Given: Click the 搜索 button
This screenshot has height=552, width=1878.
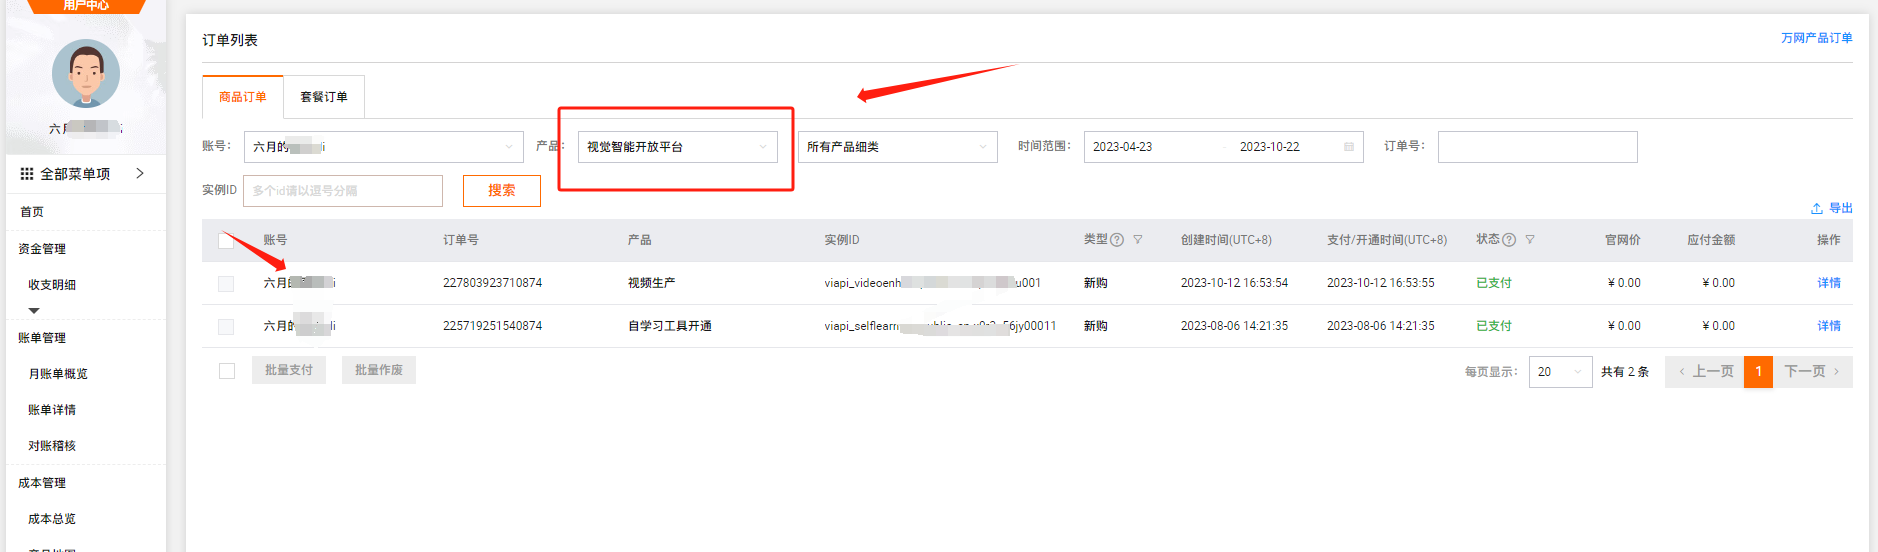Looking at the screenshot, I should pyautogui.click(x=502, y=191).
